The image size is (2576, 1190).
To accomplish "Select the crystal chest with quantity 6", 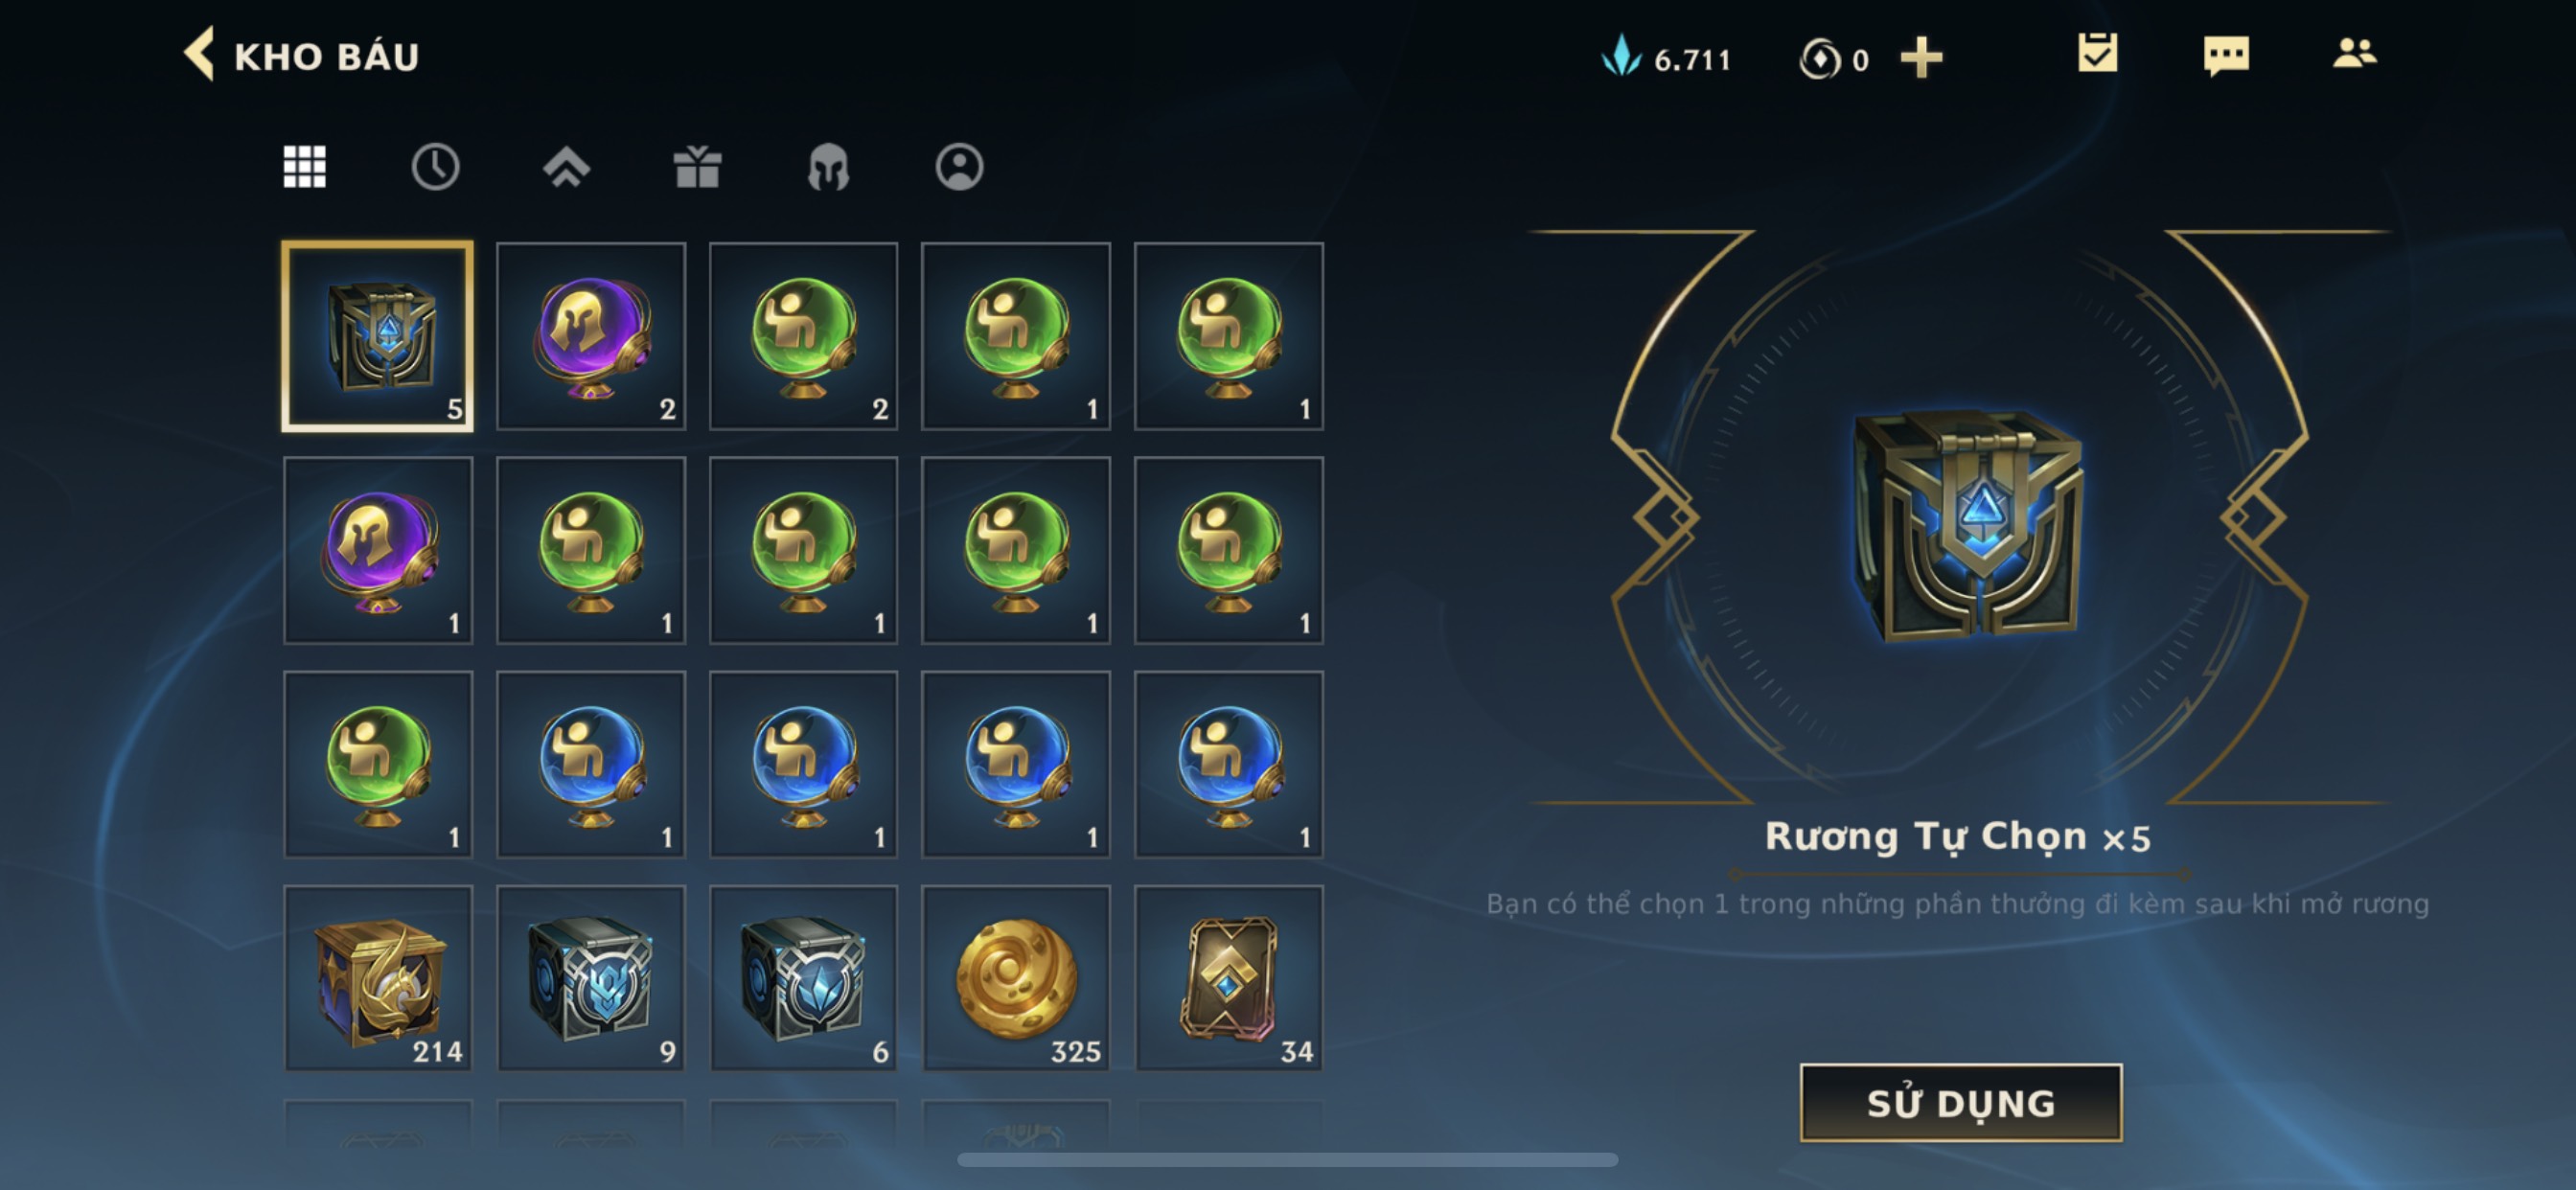I will [803, 978].
